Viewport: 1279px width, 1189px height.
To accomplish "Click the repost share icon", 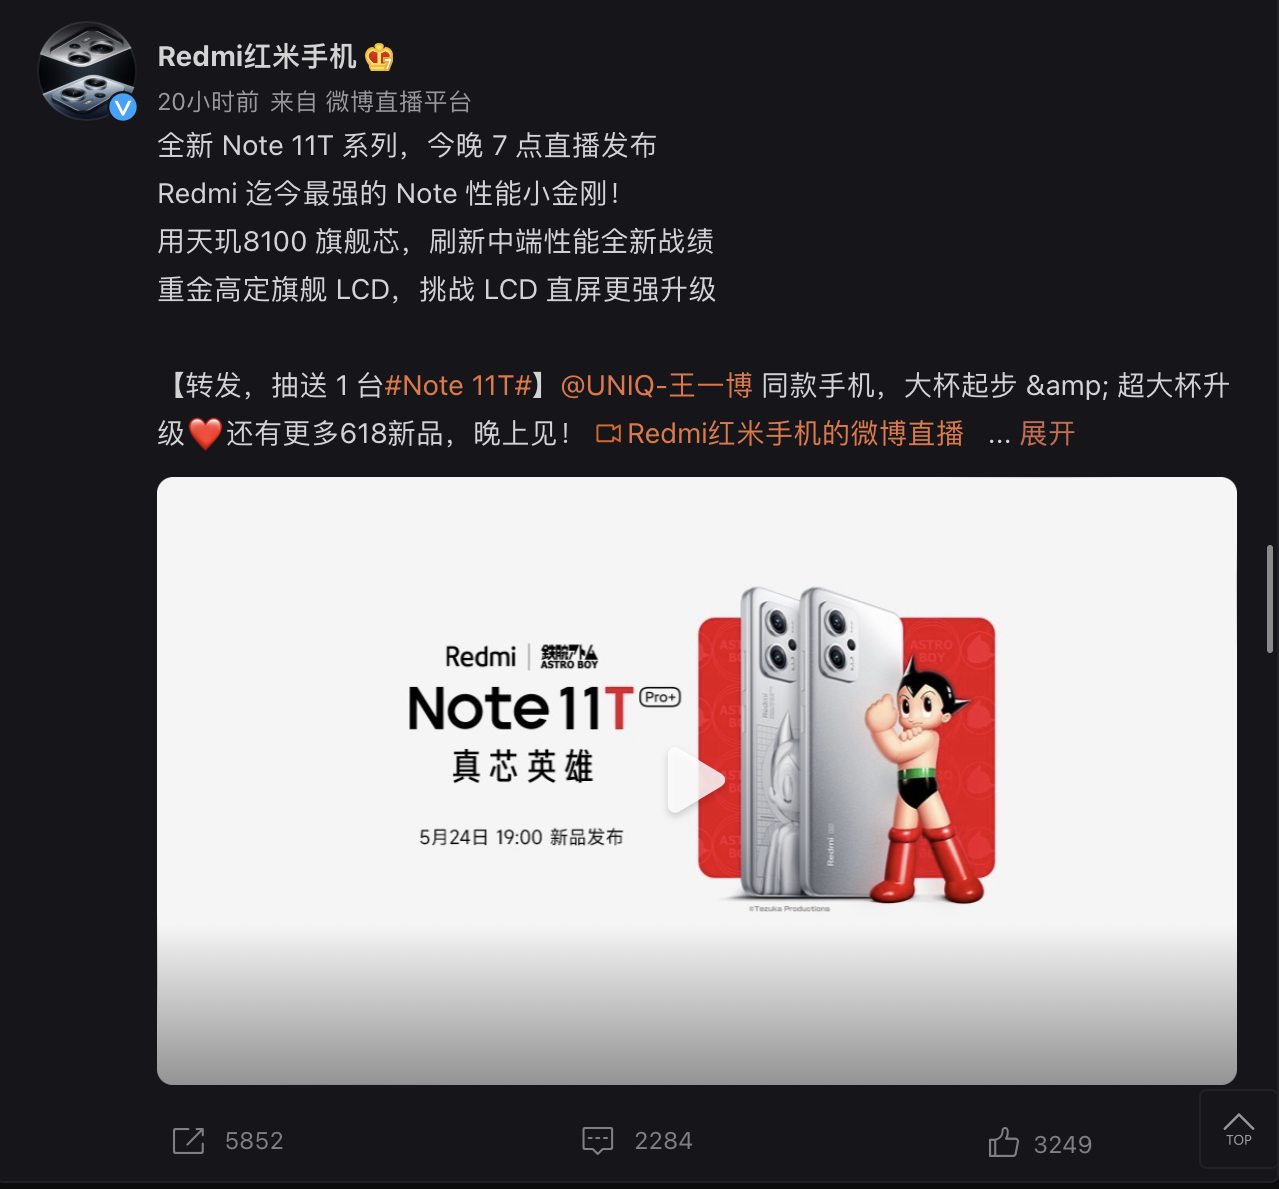I will 188,1141.
